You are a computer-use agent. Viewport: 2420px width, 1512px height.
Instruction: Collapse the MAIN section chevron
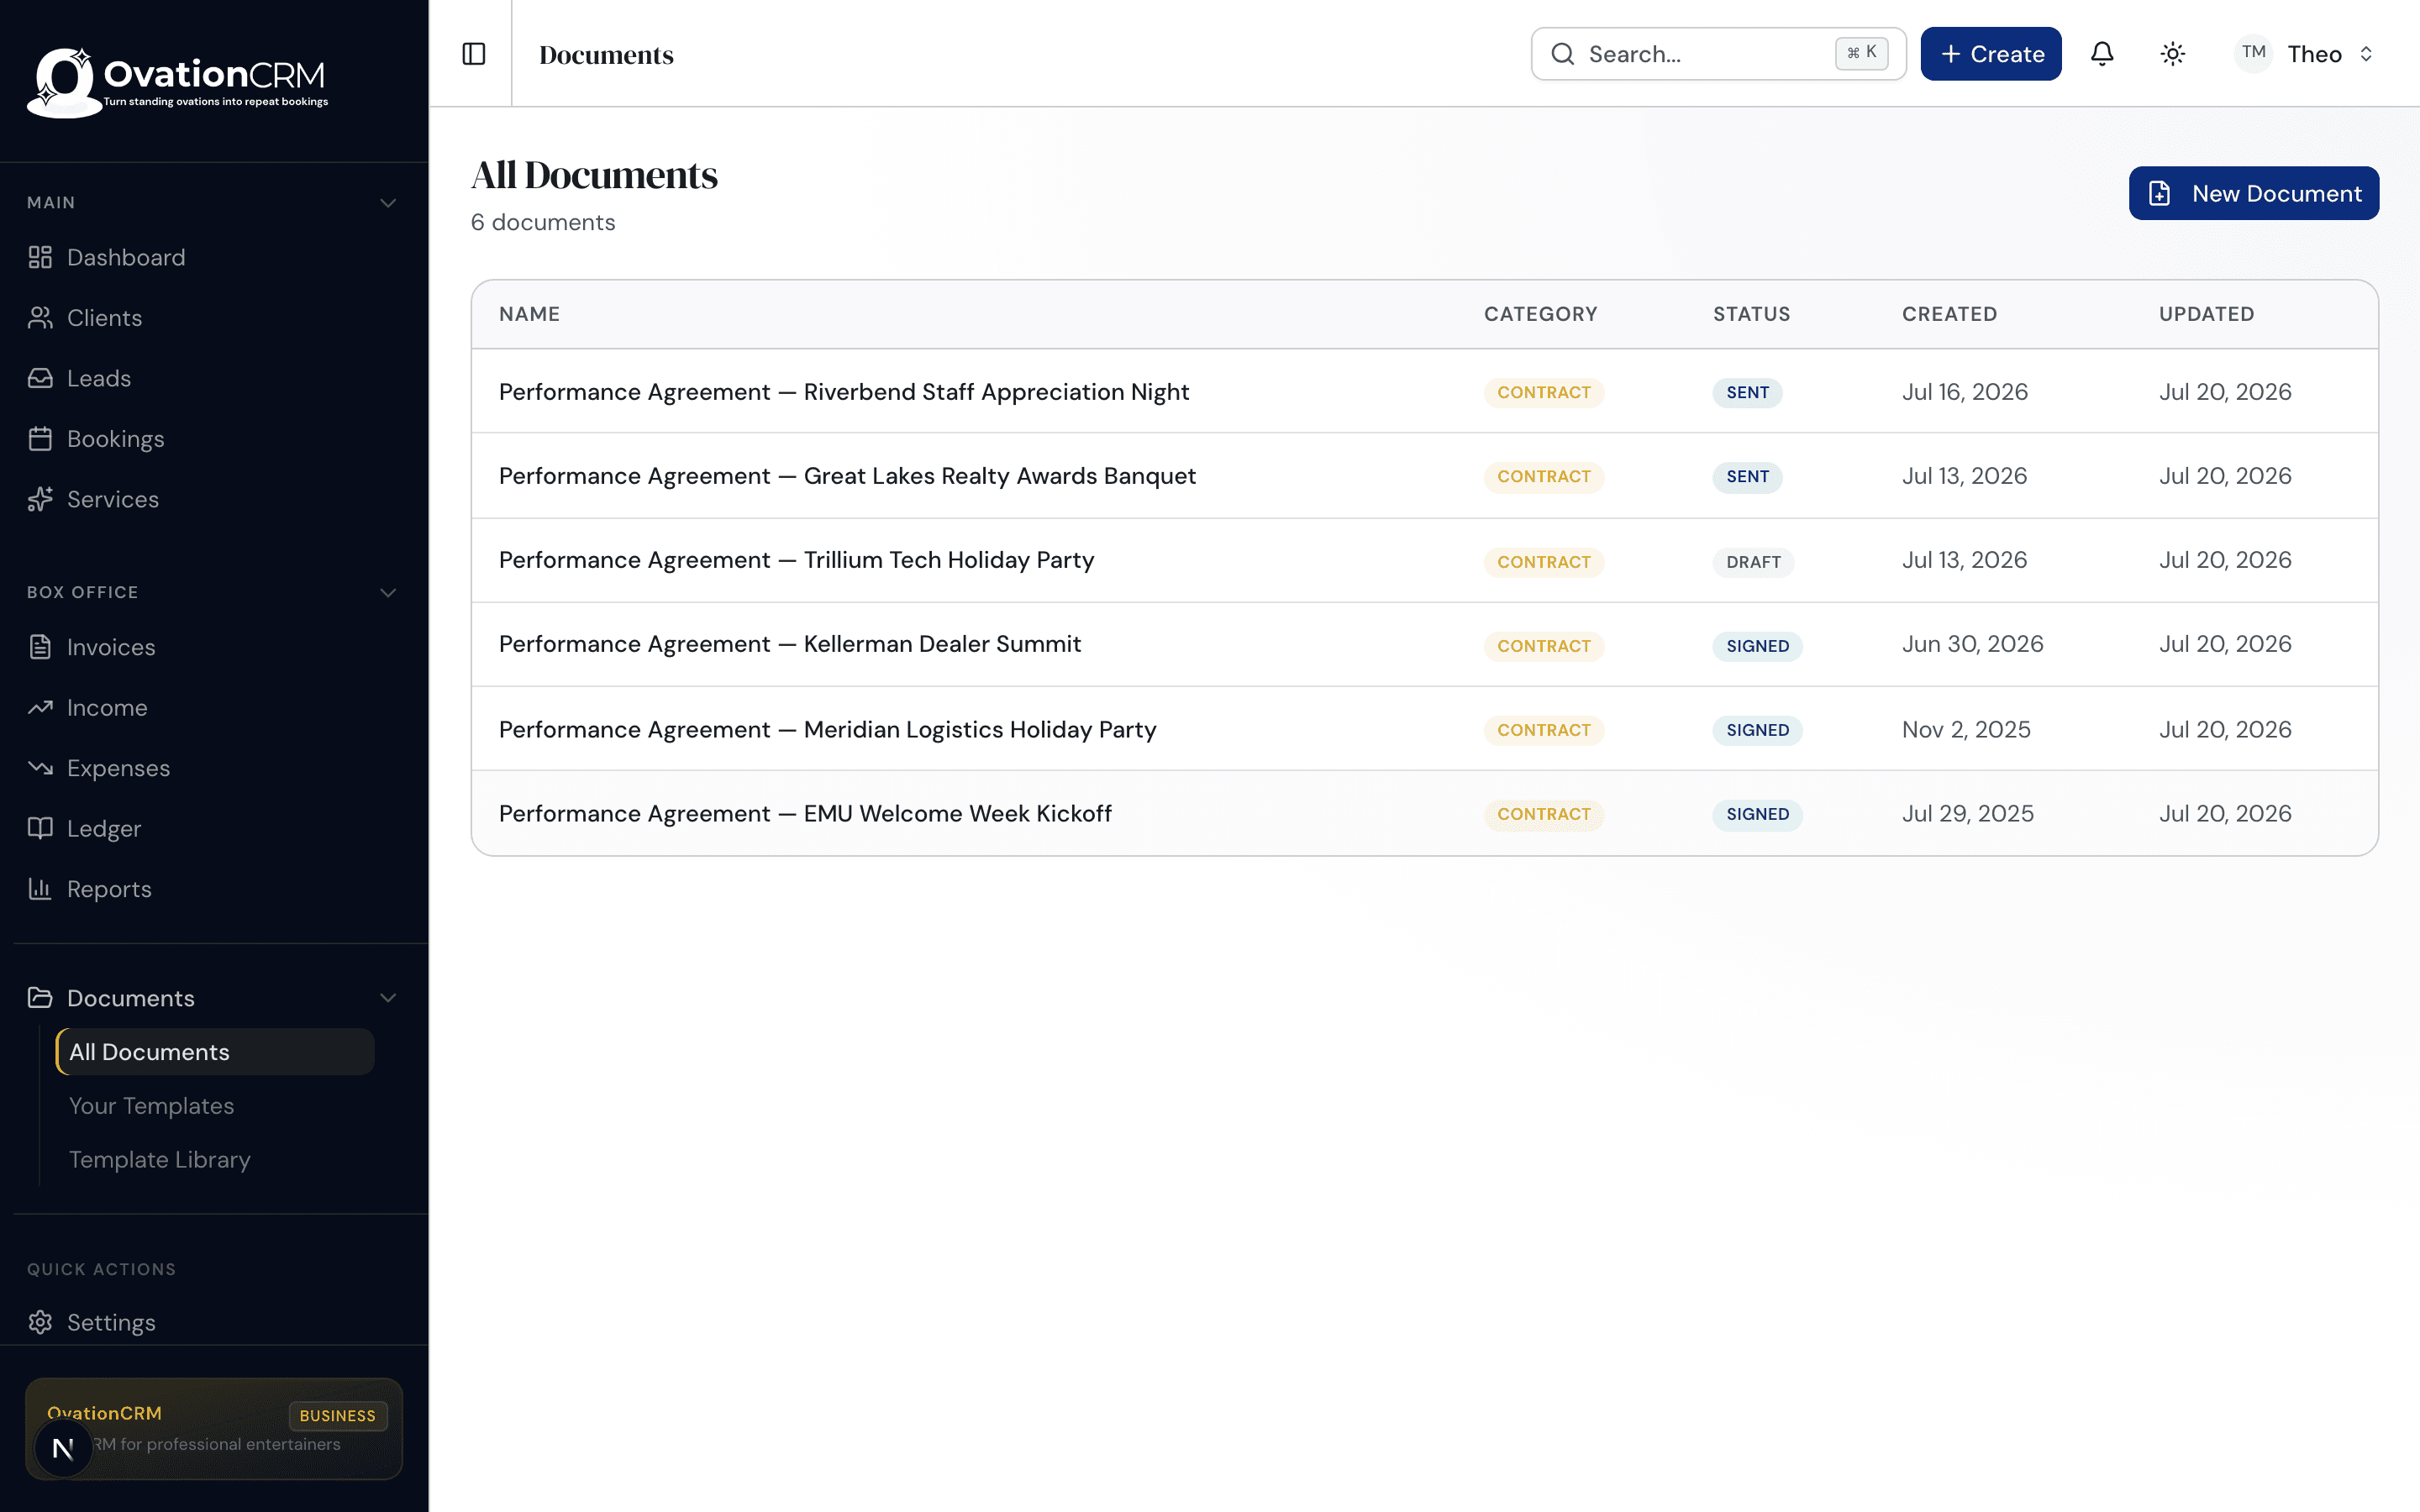[388, 203]
